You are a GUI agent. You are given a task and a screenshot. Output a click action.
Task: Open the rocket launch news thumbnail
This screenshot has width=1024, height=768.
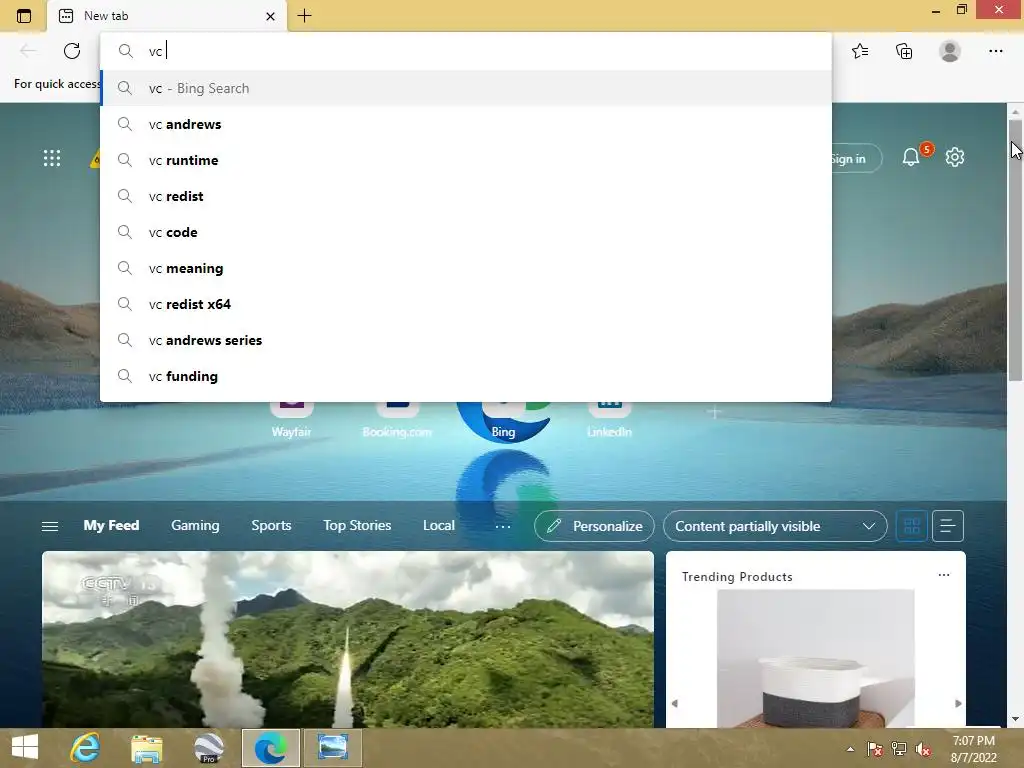tap(347, 639)
